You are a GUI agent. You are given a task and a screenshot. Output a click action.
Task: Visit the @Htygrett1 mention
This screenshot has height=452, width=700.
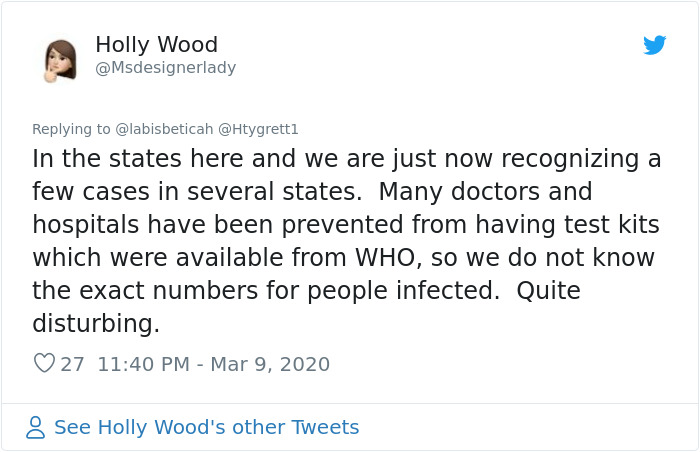click(x=258, y=129)
